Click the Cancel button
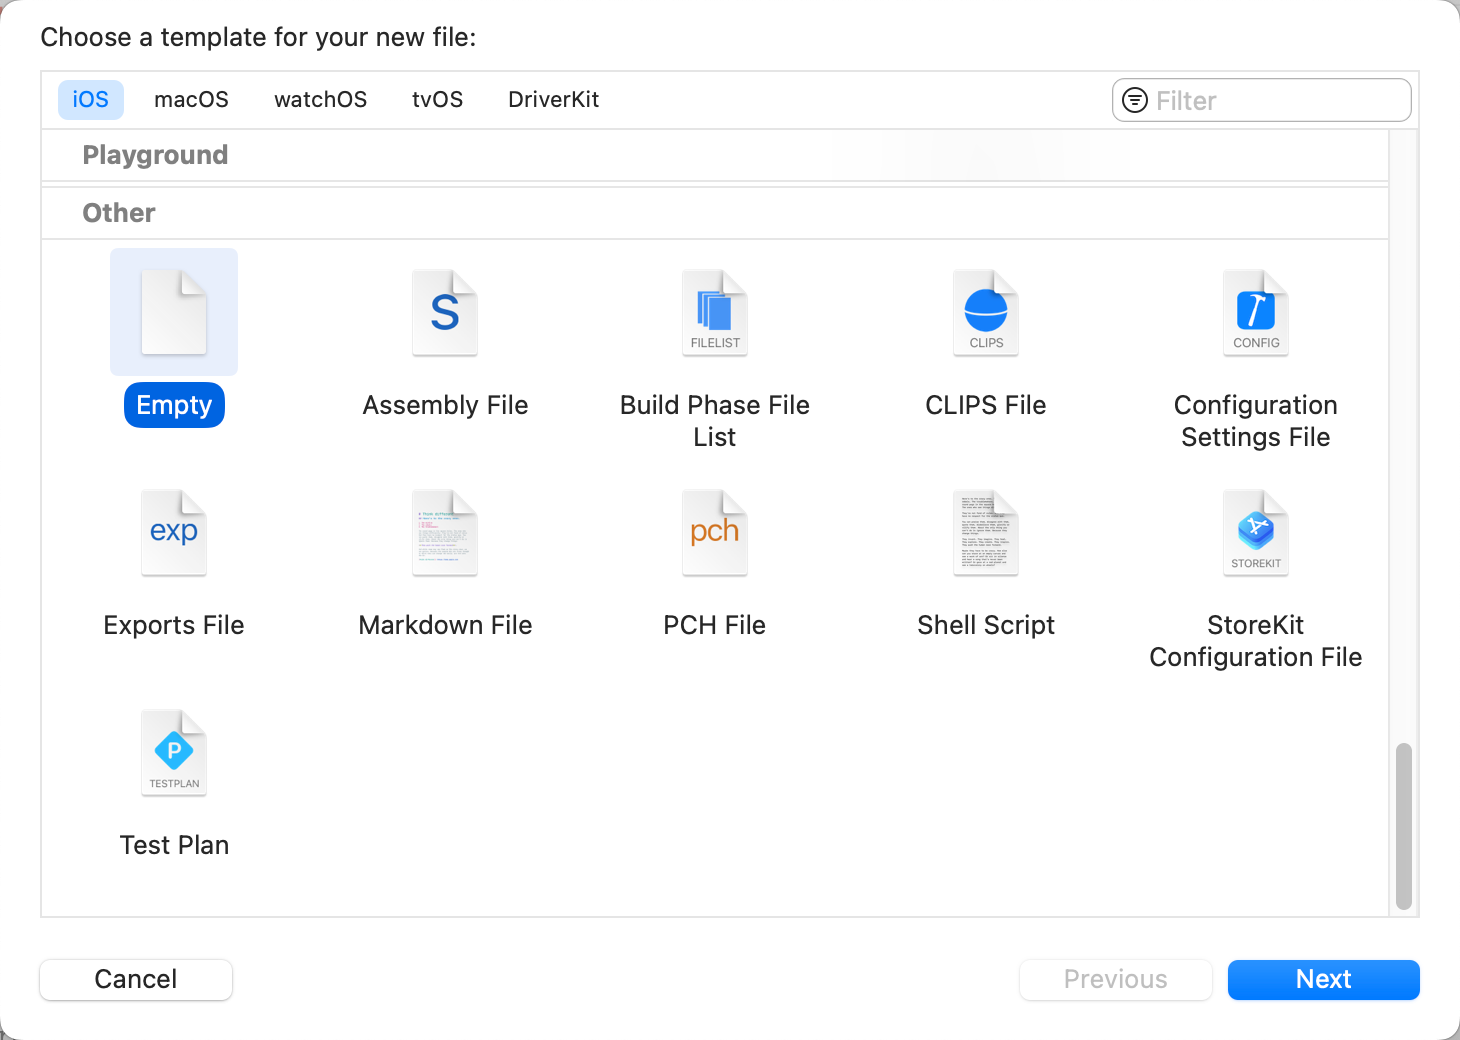 [135, 979]
